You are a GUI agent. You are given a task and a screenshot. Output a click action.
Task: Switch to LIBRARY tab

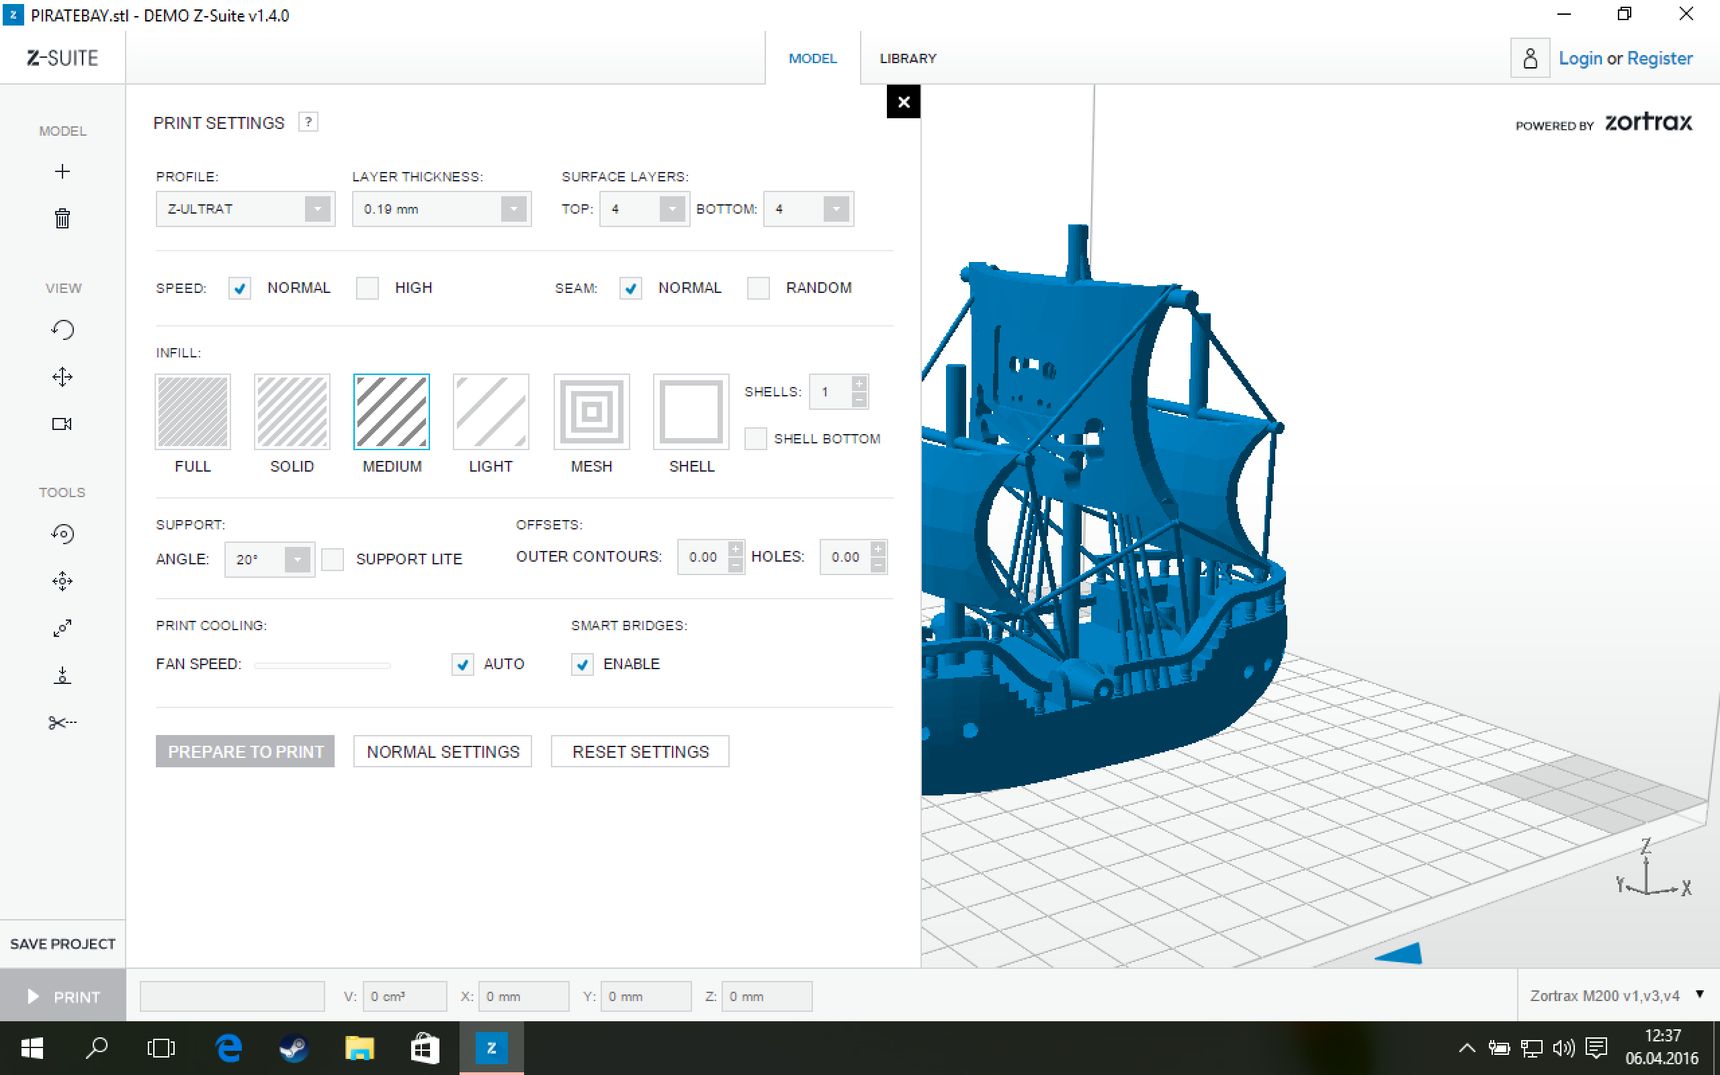[908, 58]
